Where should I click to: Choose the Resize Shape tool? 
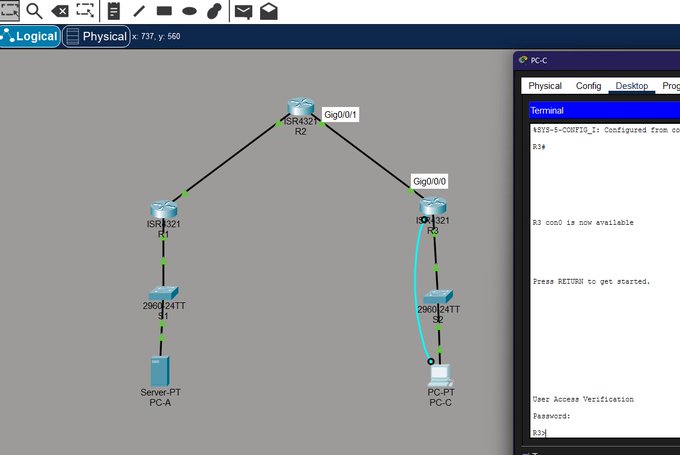[85, 10]
